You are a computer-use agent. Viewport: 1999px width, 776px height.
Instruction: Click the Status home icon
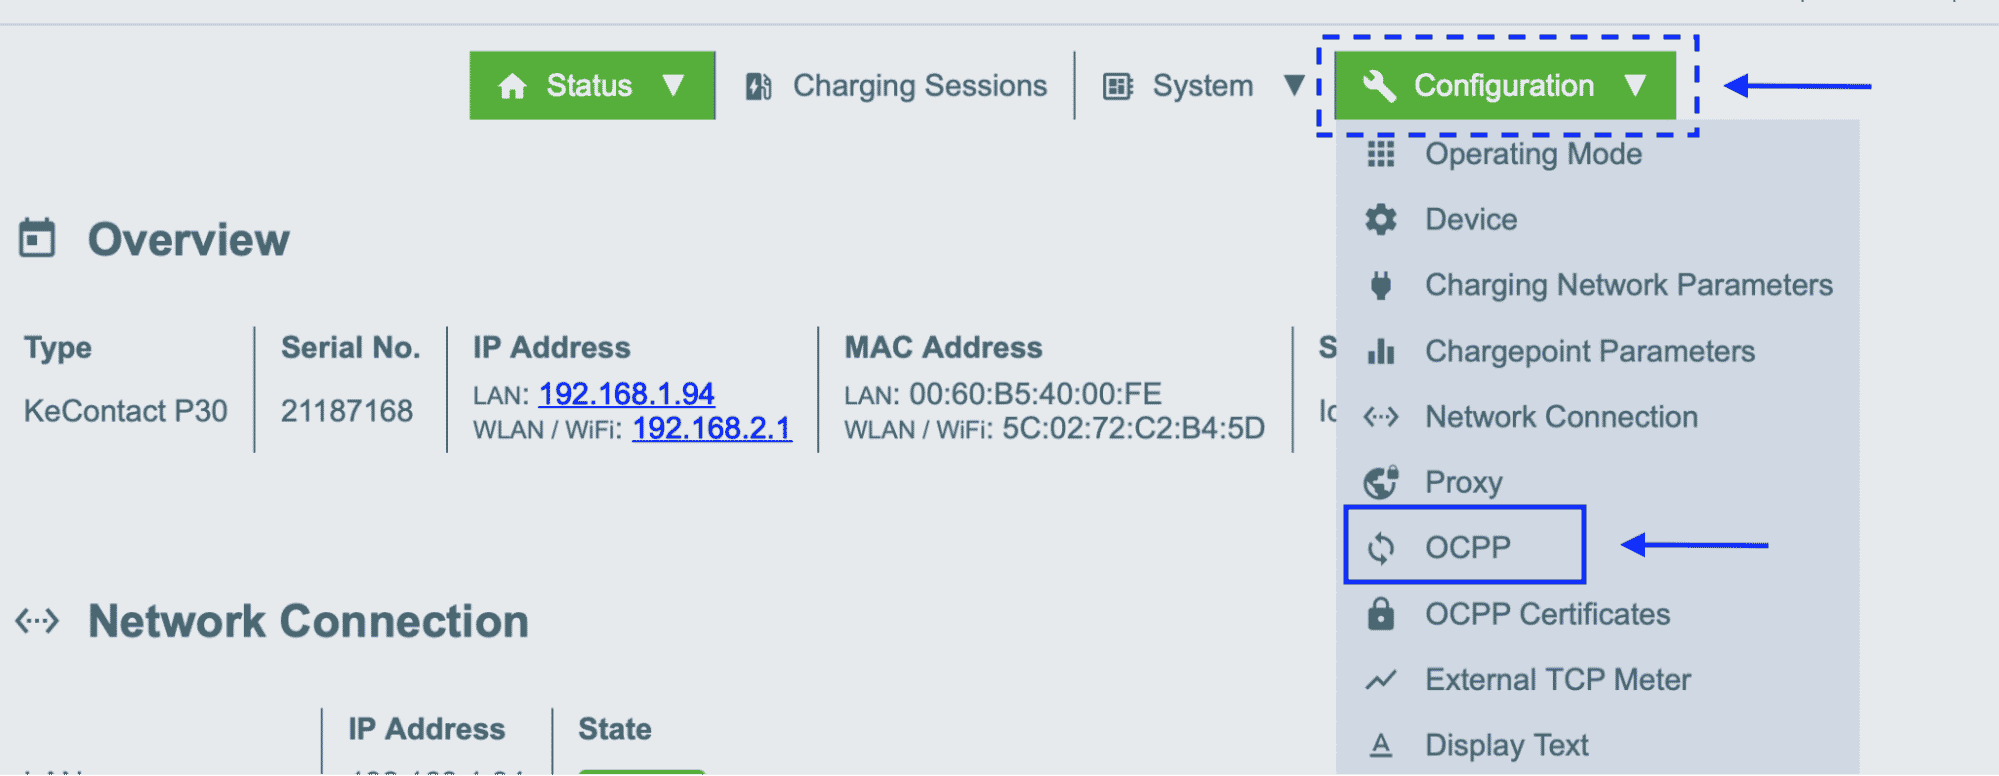(512, 86)
